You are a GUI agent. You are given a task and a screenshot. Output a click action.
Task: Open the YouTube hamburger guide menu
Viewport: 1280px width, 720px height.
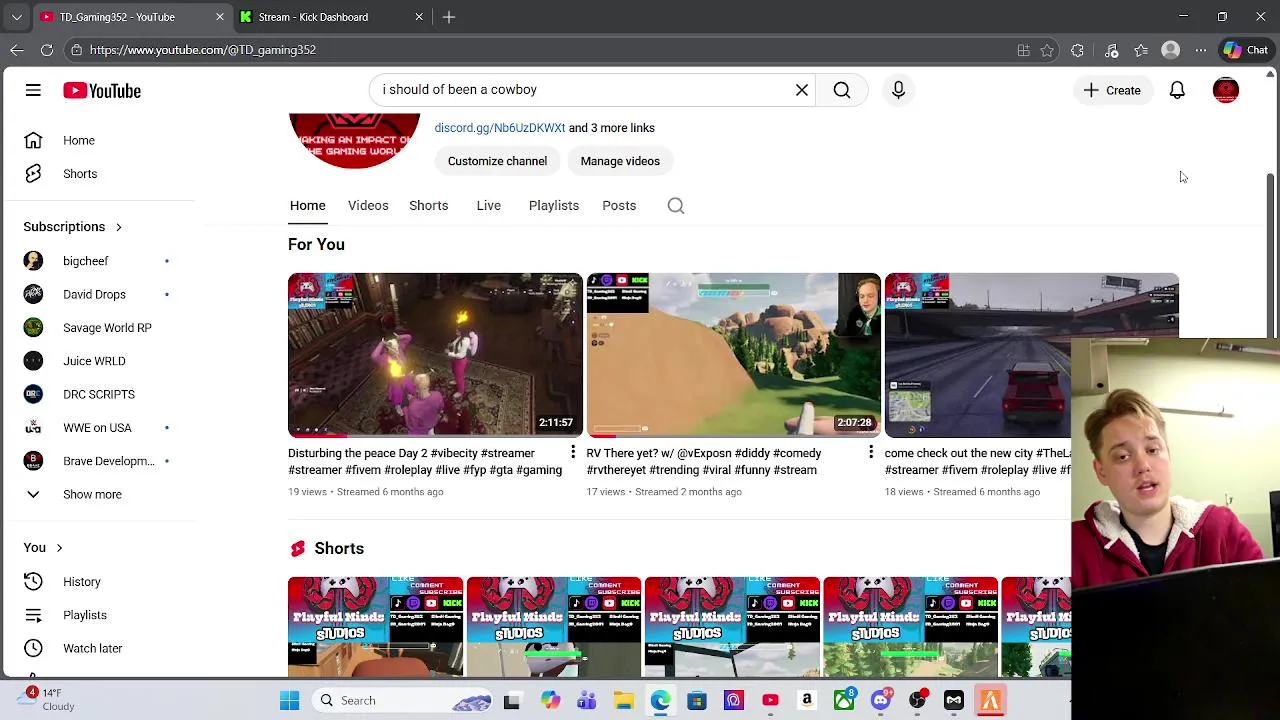click(x=33, y=90)
